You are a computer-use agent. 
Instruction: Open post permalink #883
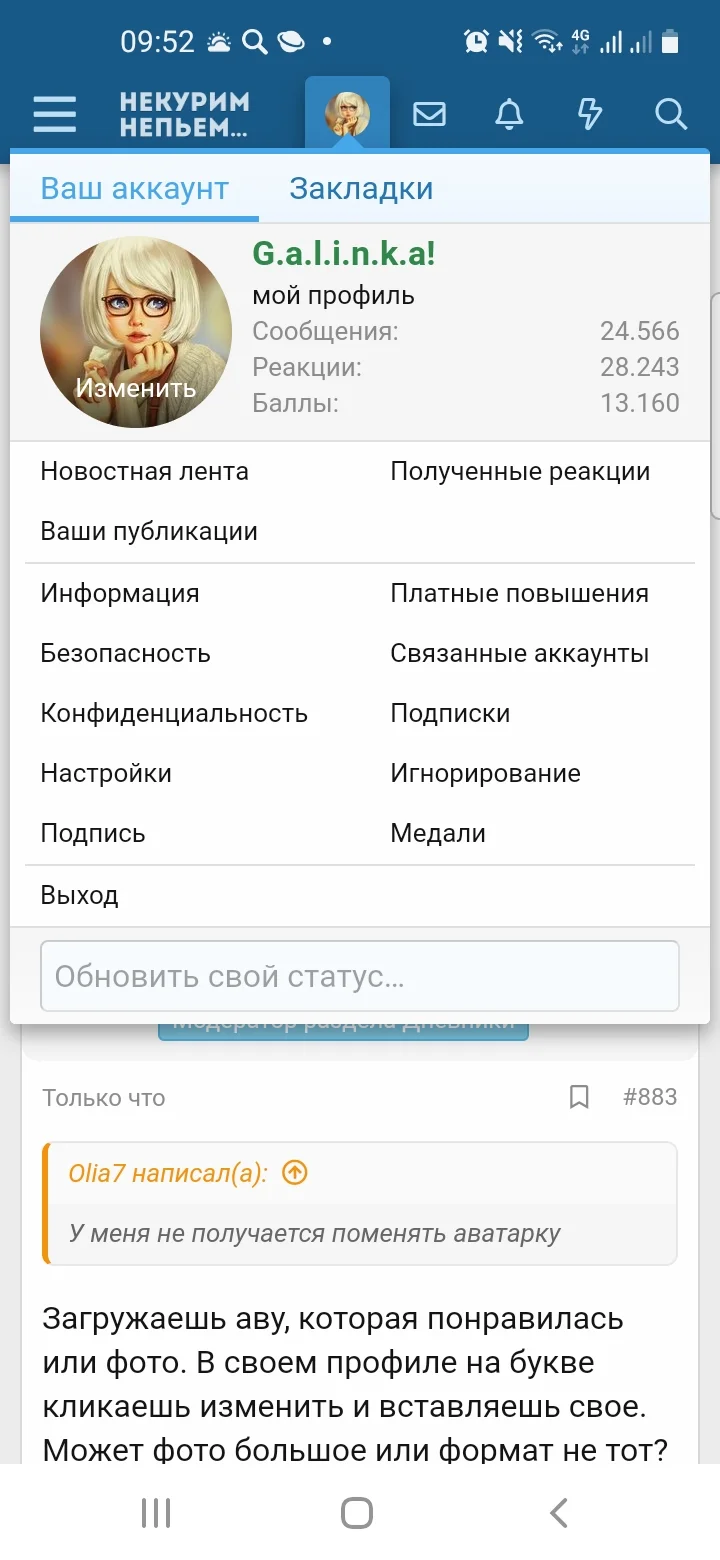pos(651,1097)
